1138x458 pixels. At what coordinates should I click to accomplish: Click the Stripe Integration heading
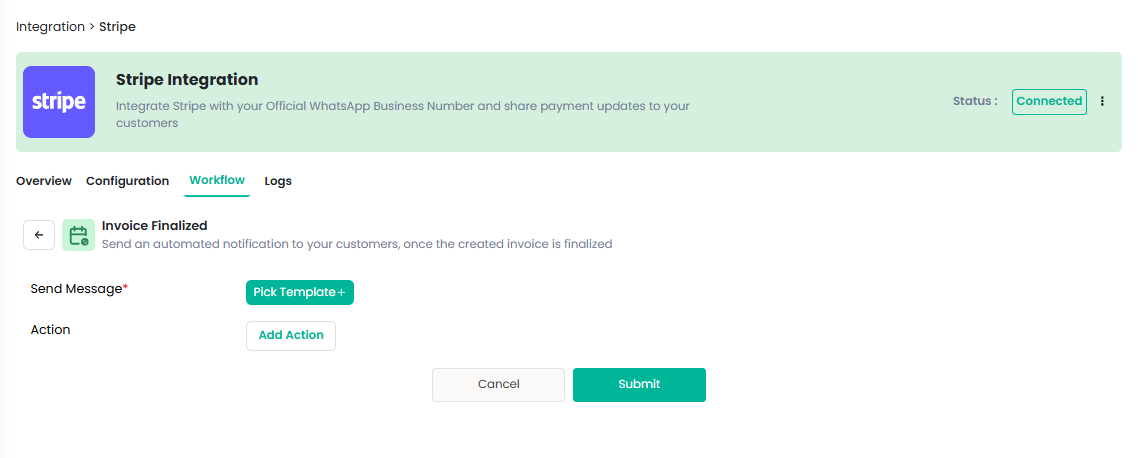[187, 80]
